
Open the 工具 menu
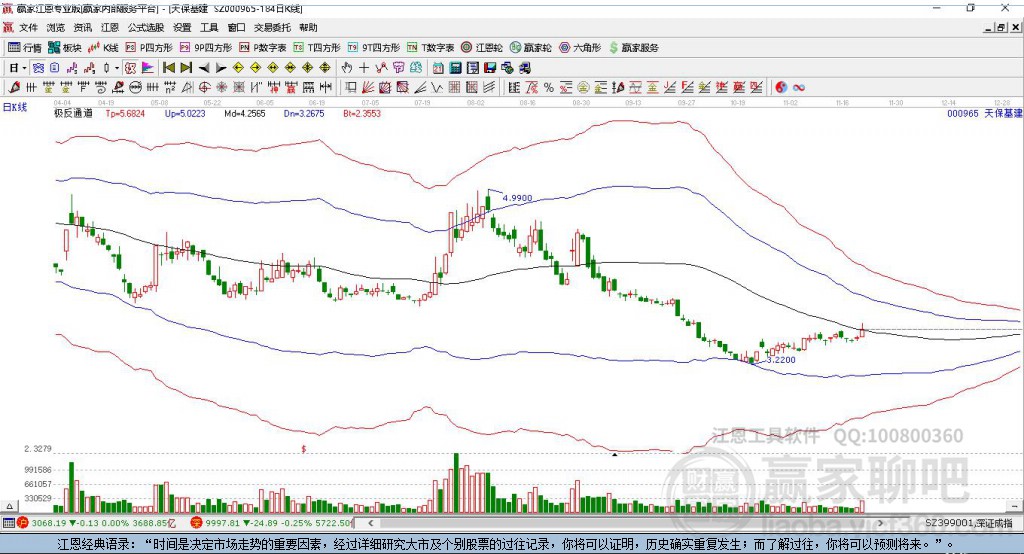click(209, 27)
